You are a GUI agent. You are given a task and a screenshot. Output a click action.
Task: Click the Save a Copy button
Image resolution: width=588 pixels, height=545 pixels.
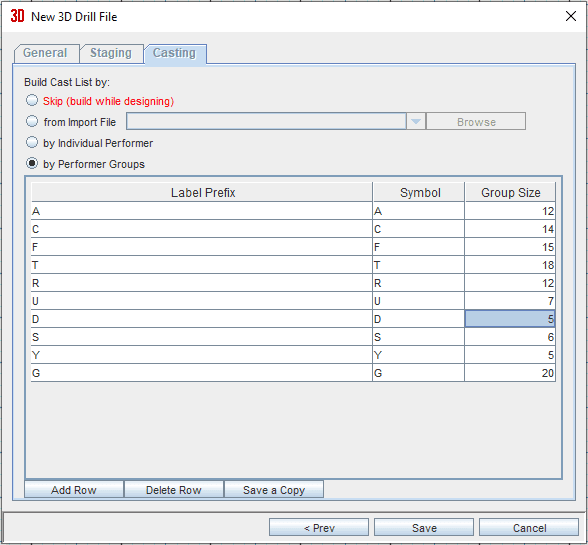(274, 489)
